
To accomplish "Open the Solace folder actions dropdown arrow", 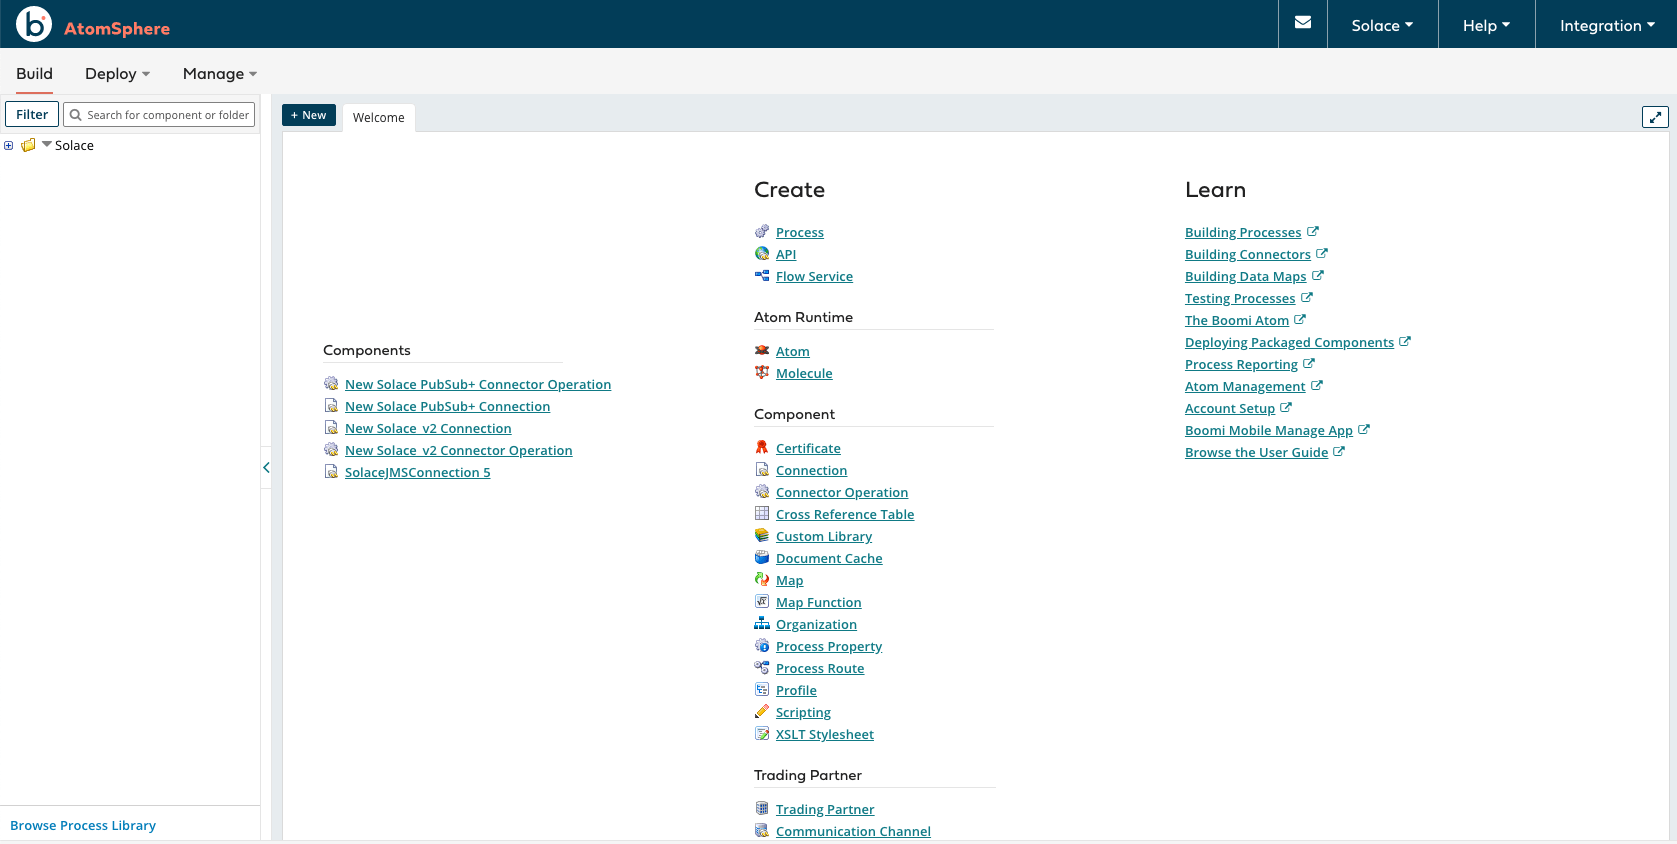I will 46,145.
